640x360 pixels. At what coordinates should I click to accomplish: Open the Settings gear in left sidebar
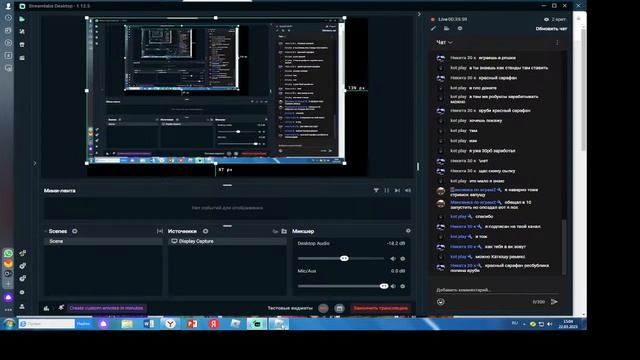[22, 292]
